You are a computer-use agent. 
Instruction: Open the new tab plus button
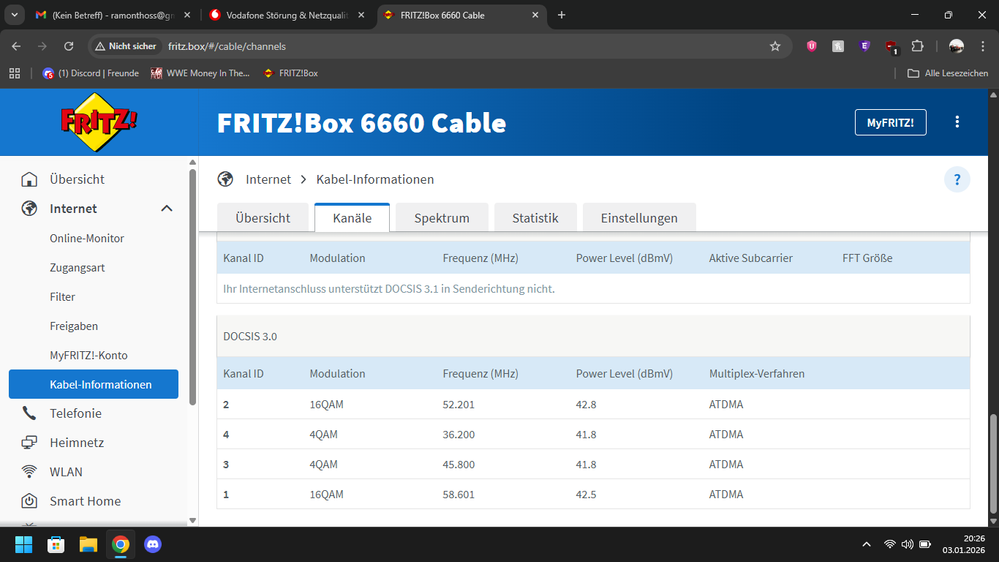pyautogui.click(x=561, y=15)
